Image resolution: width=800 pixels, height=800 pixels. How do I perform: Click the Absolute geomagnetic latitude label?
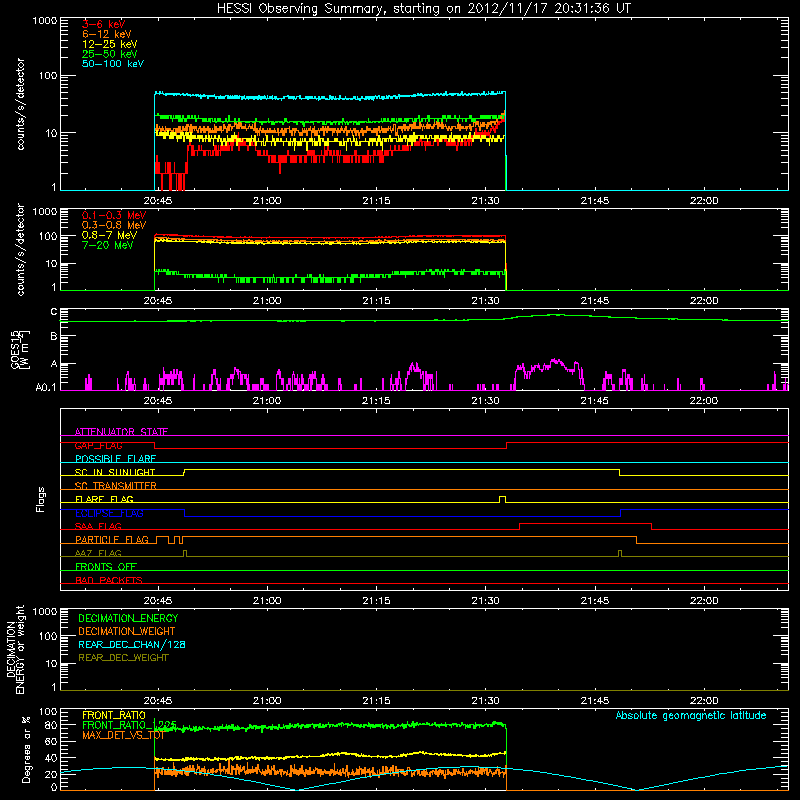tap(691, 715)
